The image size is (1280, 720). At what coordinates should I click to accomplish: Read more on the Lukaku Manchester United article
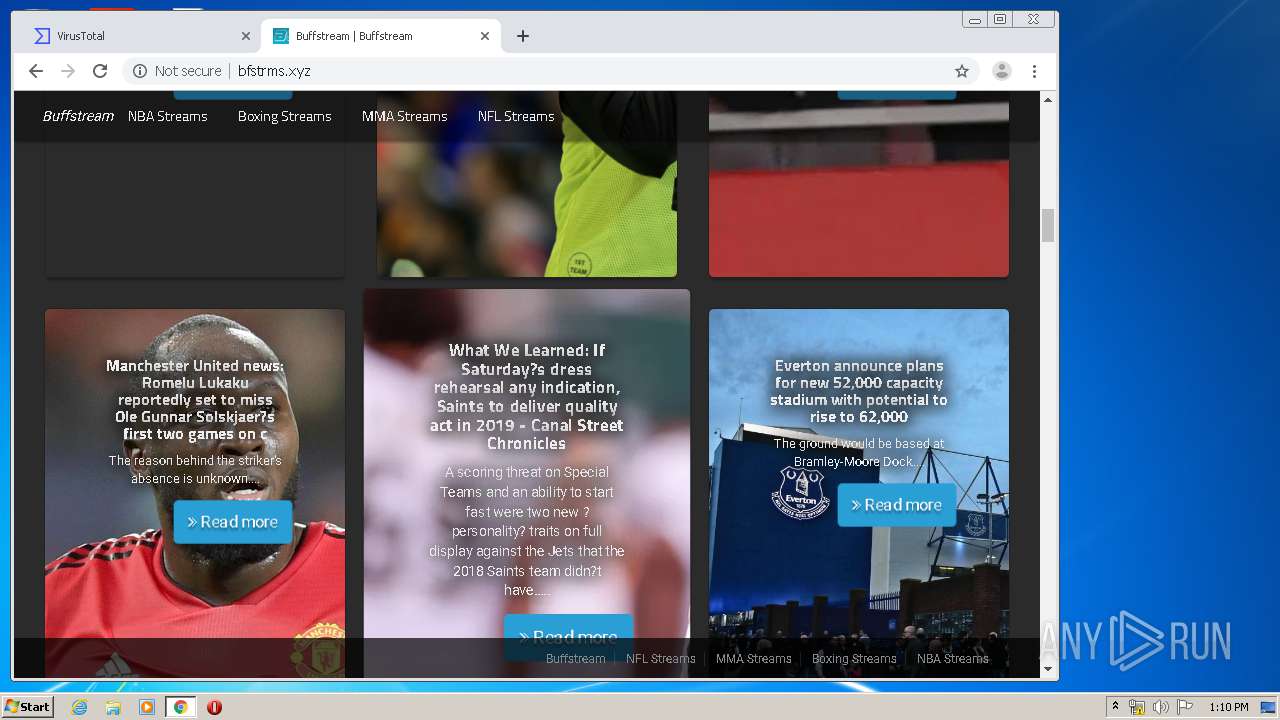point(233,522)
